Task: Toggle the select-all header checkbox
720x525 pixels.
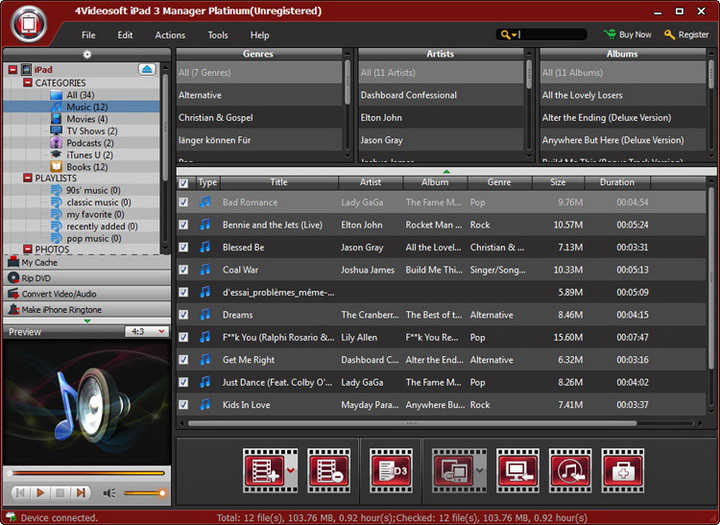Action: point(183,183)
